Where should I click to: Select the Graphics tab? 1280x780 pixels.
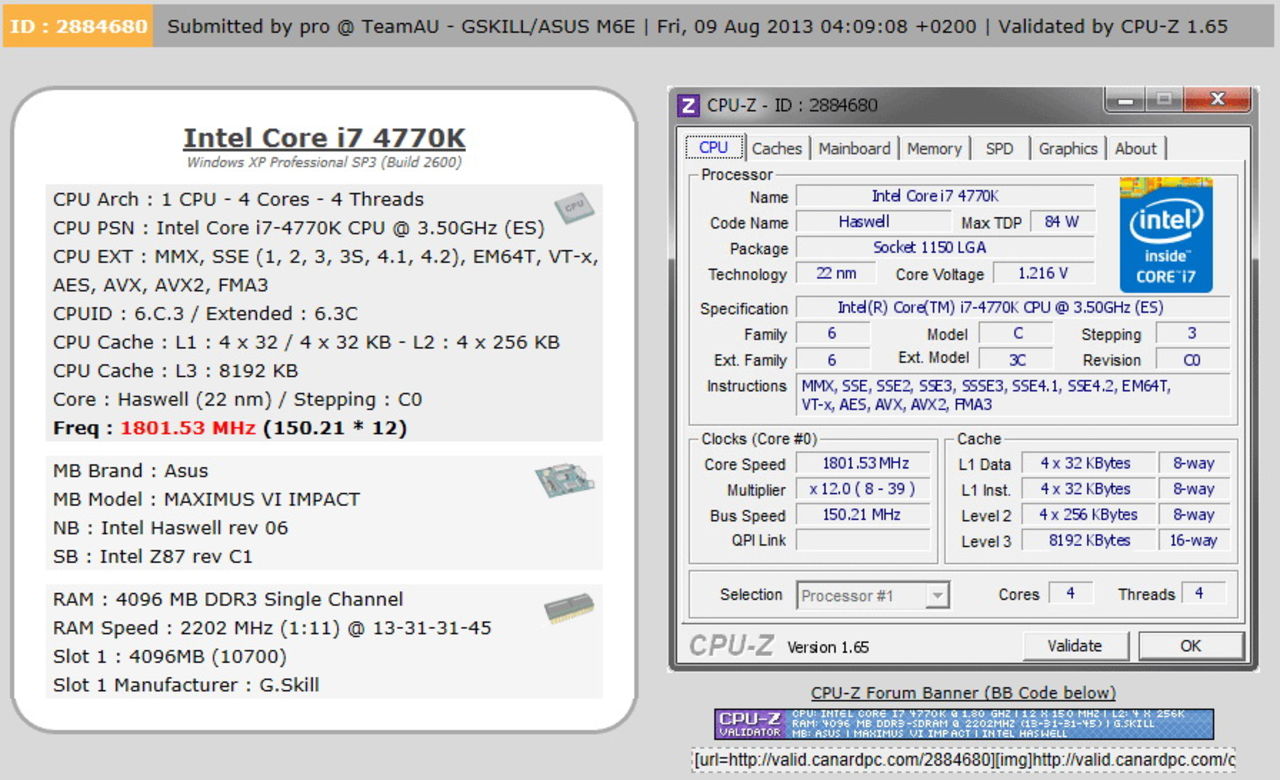click(x=1067, y=147)
